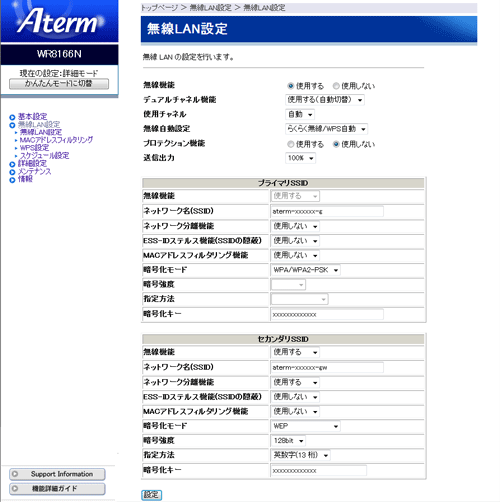Open the 情報 menu

pyautogui.click(x=25, y=179)
